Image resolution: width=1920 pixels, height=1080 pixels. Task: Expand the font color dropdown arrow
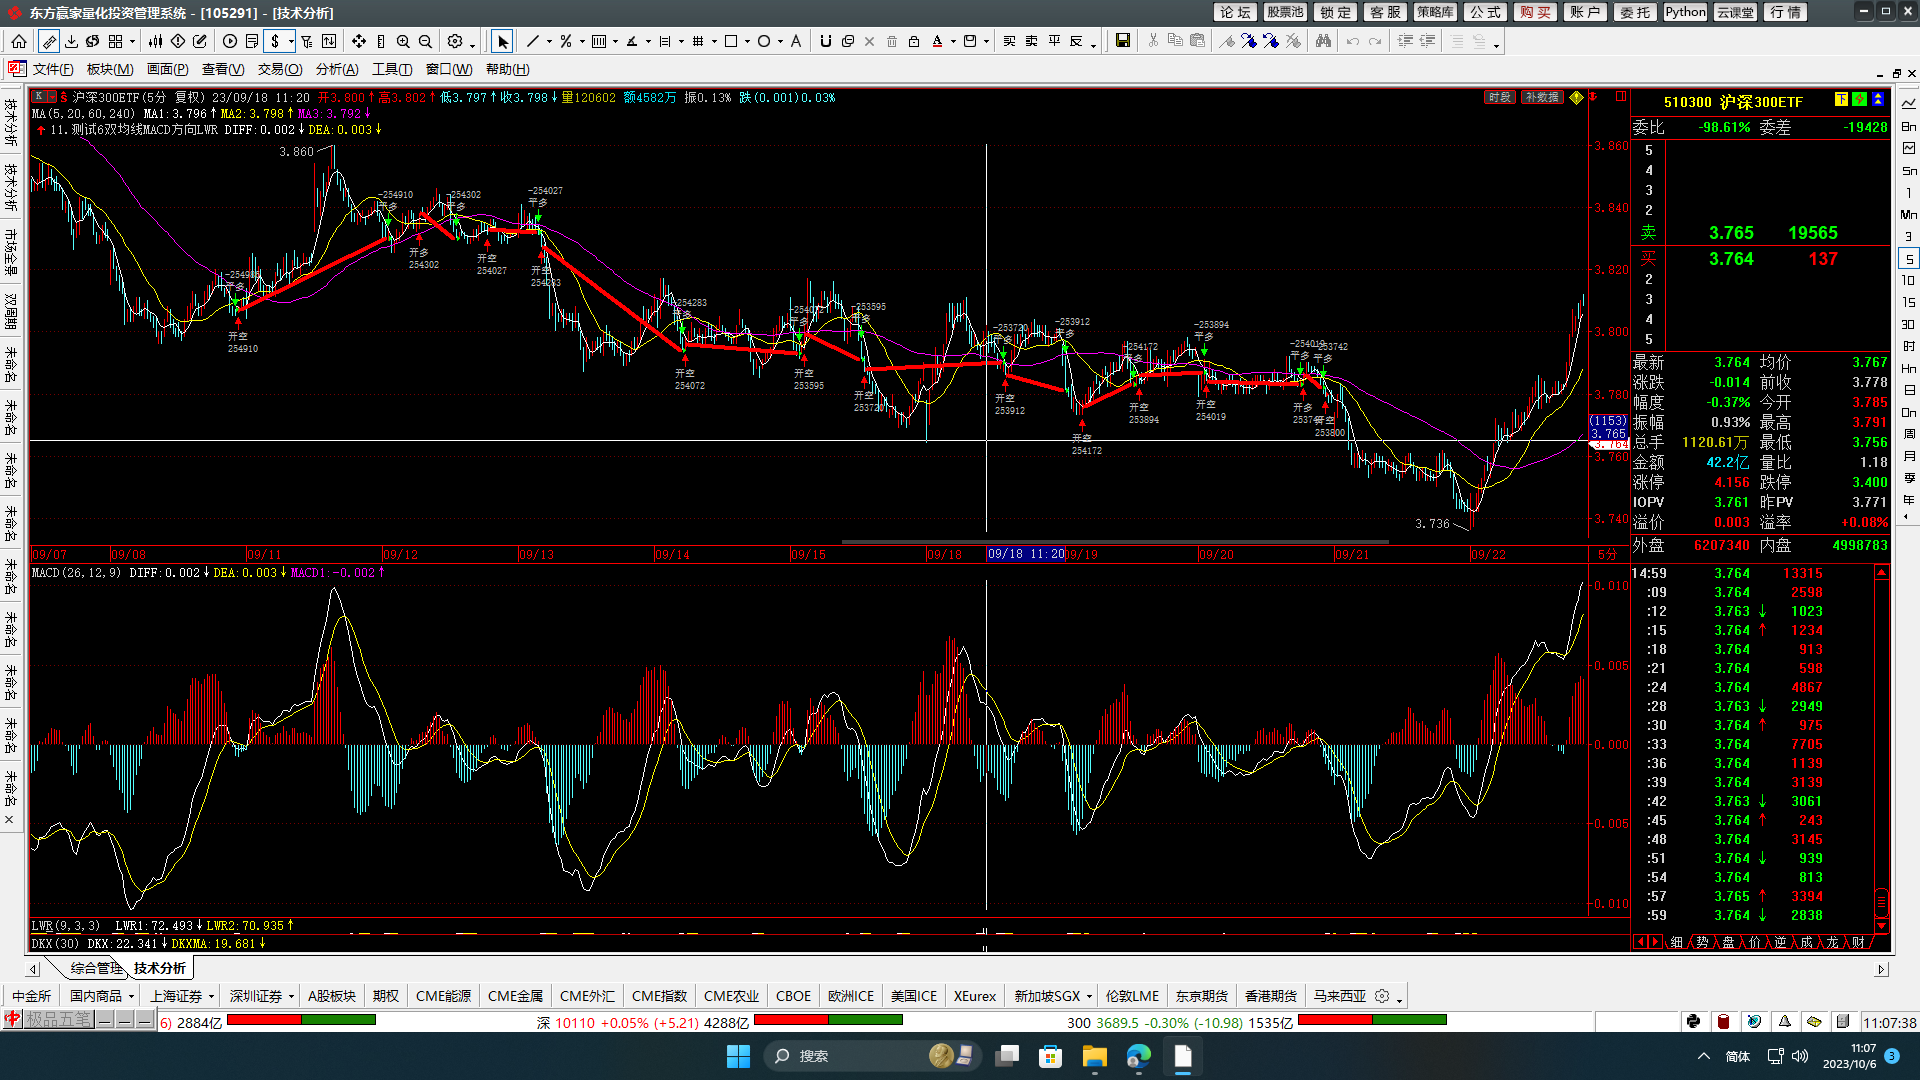953,42
